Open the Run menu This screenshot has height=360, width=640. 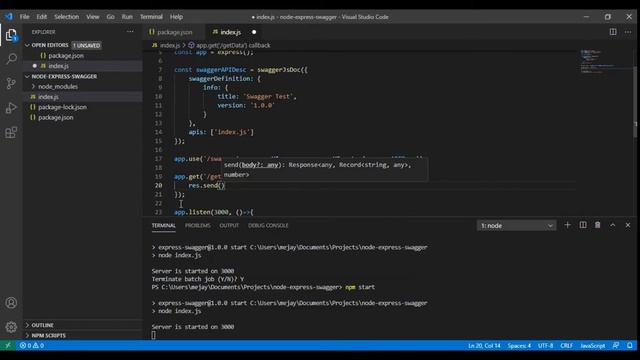click(127, 17)
